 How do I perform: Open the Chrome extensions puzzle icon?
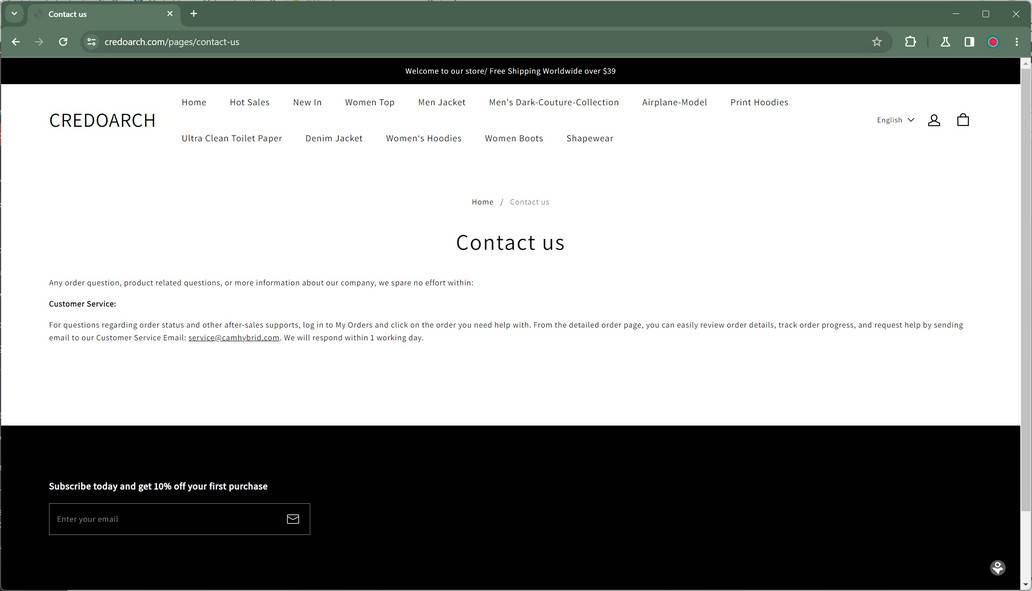909,41
